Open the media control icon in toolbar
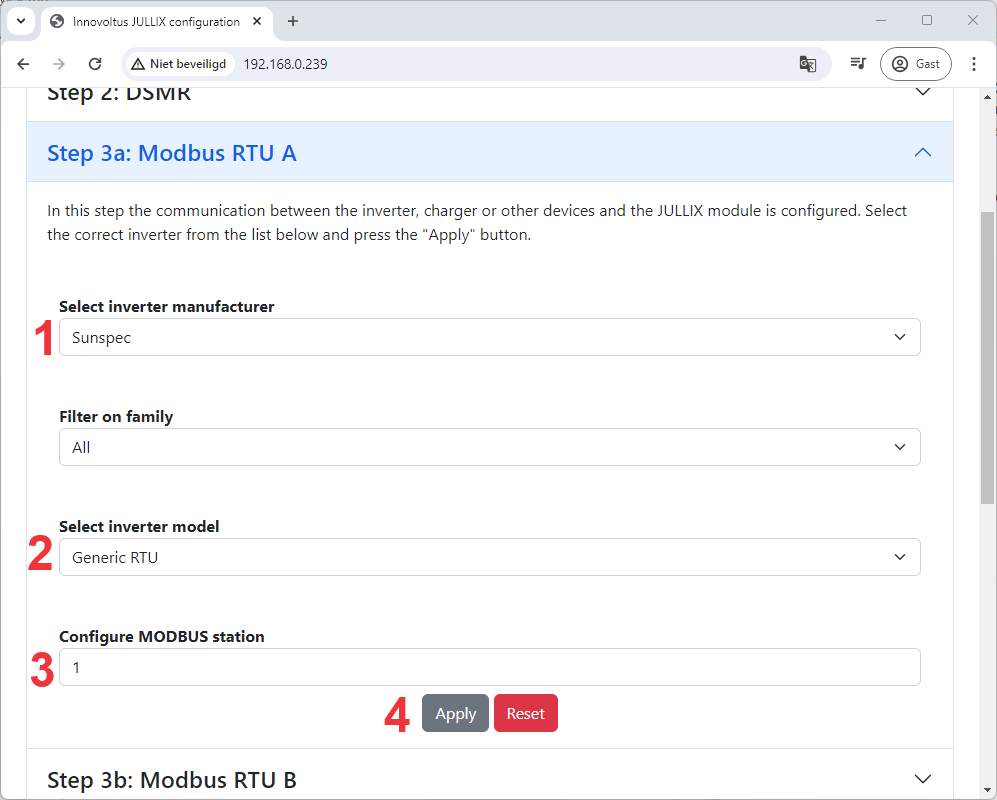This screenshot has width=997, height=800. (857, 64)
